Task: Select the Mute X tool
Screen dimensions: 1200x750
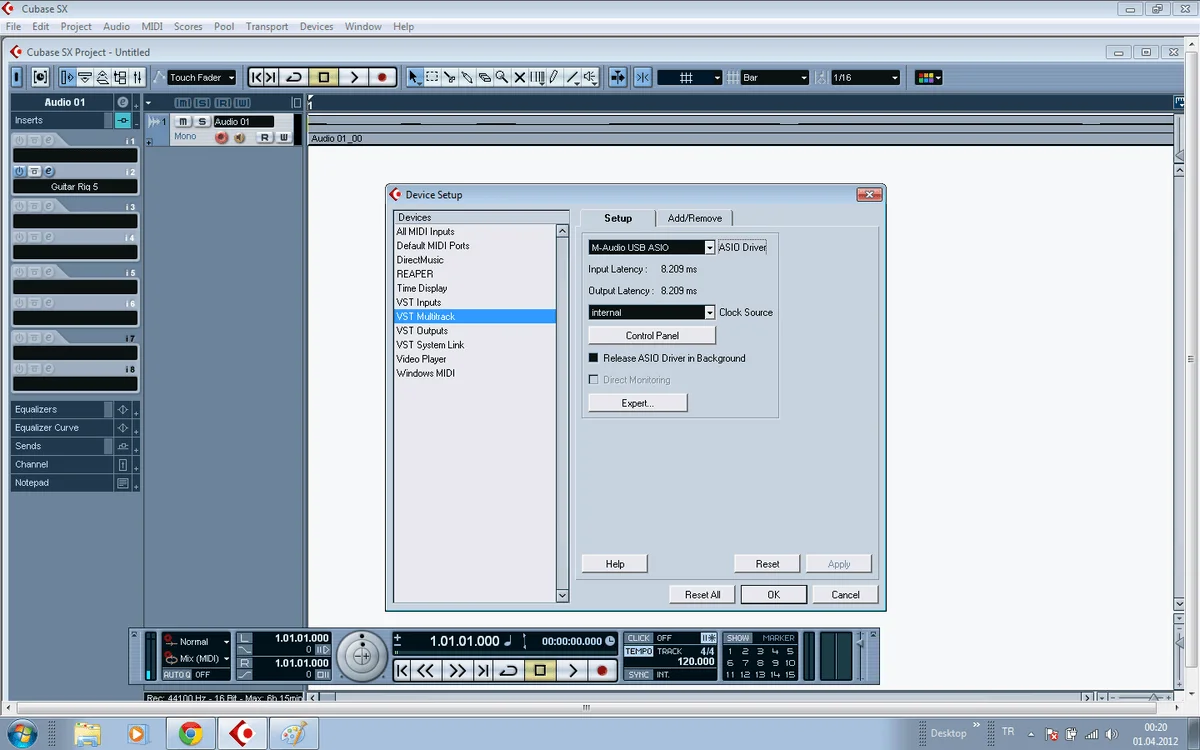Action: pyautogui.click(x=519, y=77)
